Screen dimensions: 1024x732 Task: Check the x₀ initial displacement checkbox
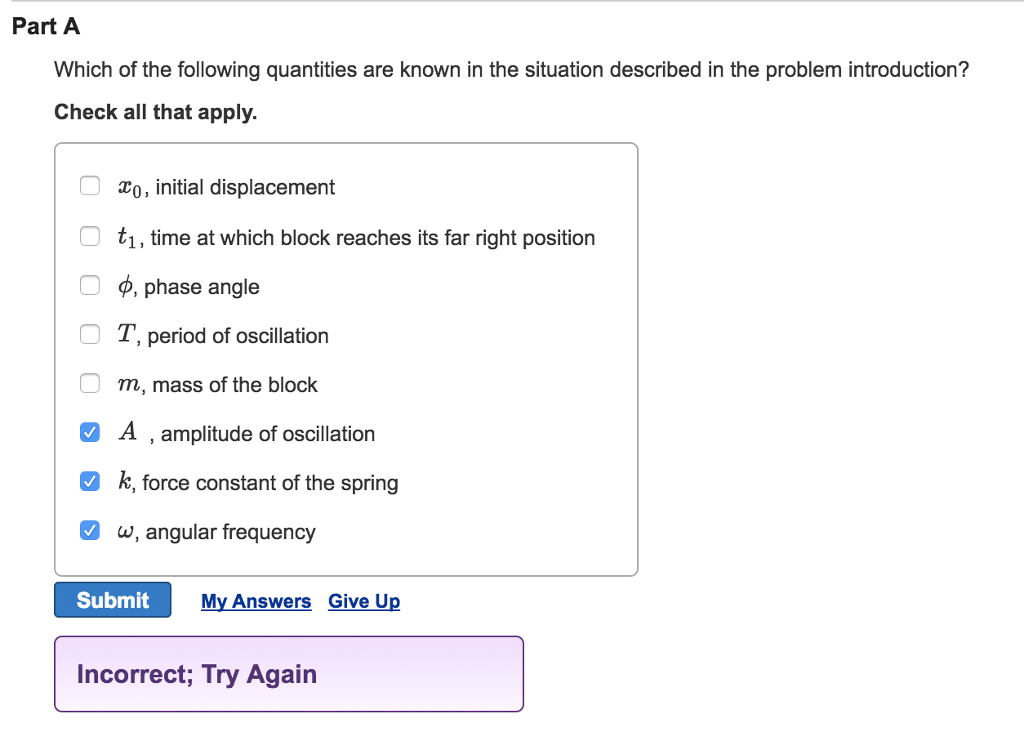tap(89, 185)
